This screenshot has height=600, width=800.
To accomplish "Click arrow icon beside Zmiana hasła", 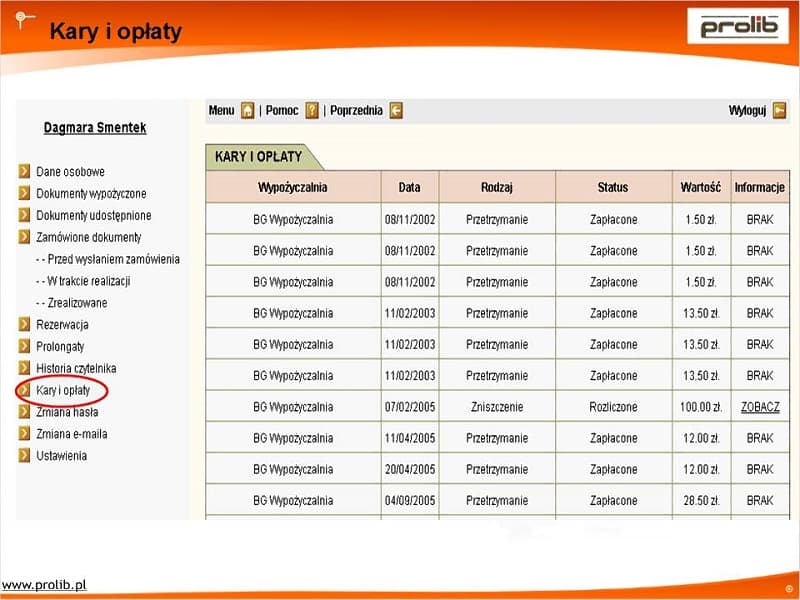I will [24, 412].
